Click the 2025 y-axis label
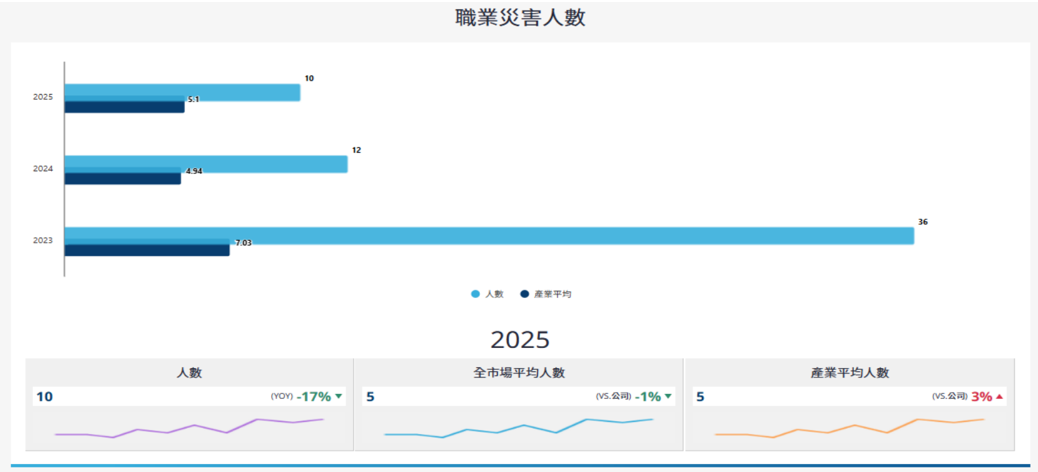The width and height of the screenshot is (1038, 472). pyautogui.click(x=43, y=97)
